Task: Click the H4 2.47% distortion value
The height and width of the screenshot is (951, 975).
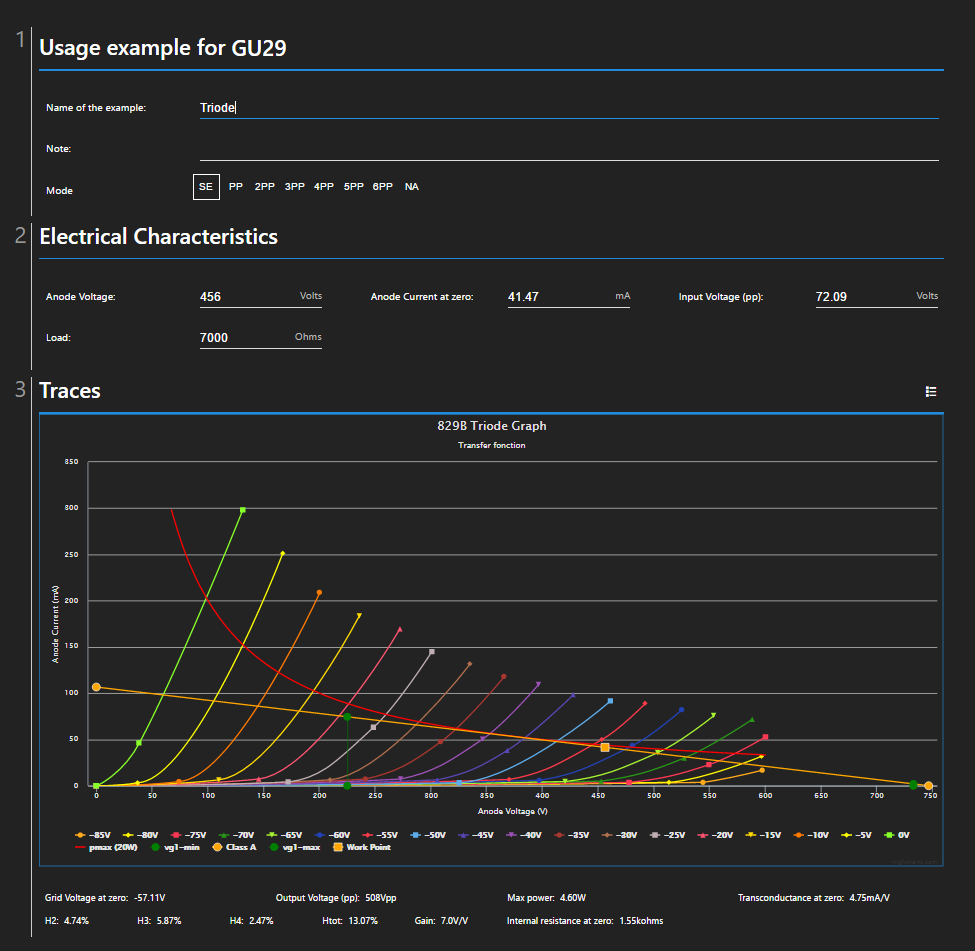Action: (x=252, y=921)
